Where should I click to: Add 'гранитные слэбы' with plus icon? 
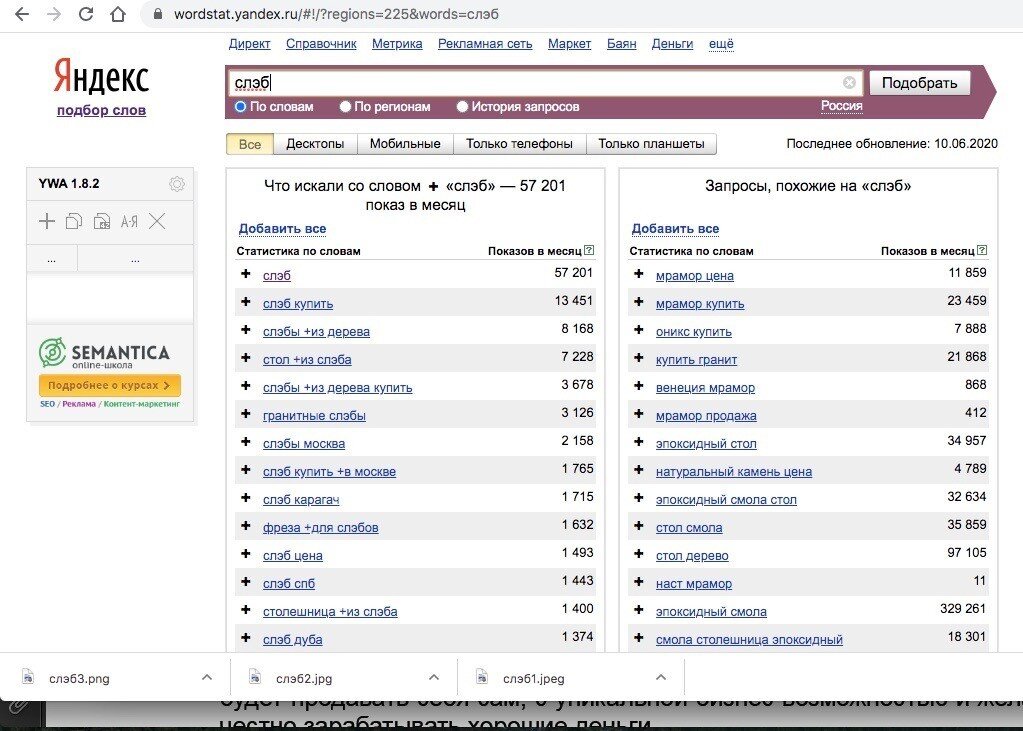(x=246, y=414)
